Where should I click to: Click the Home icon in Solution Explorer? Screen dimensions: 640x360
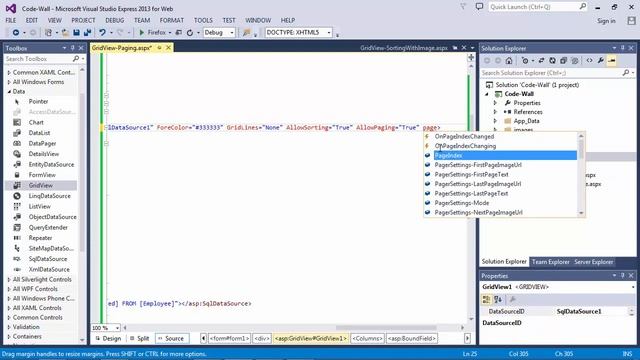tap(509, 61)
